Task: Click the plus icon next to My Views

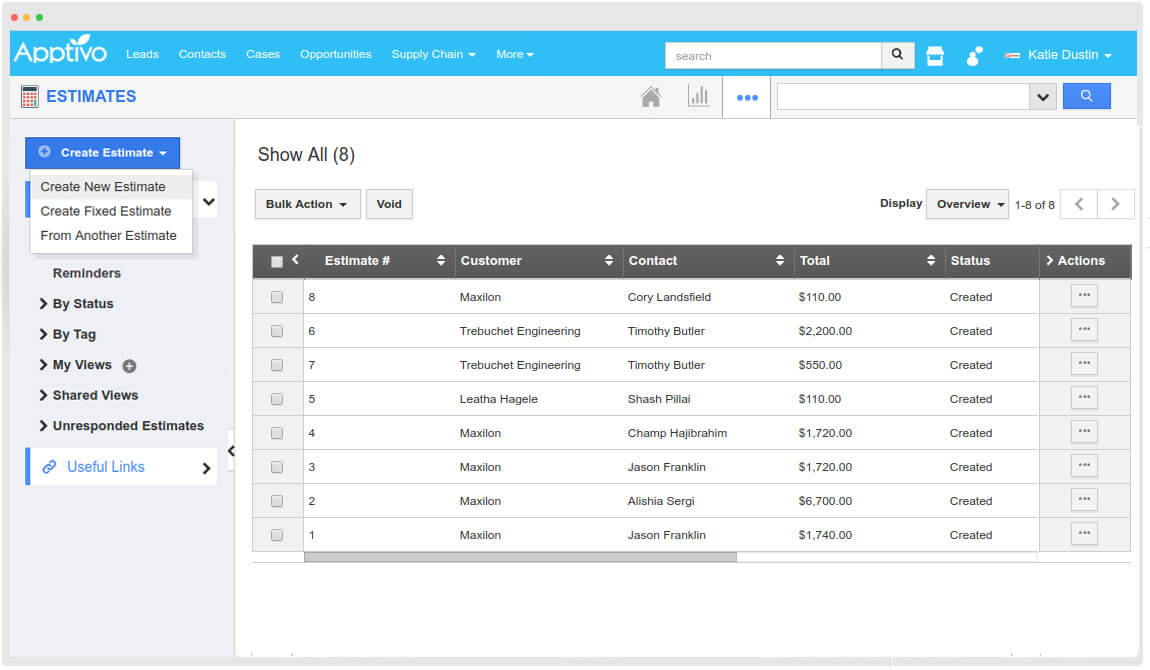Action: 128,365
